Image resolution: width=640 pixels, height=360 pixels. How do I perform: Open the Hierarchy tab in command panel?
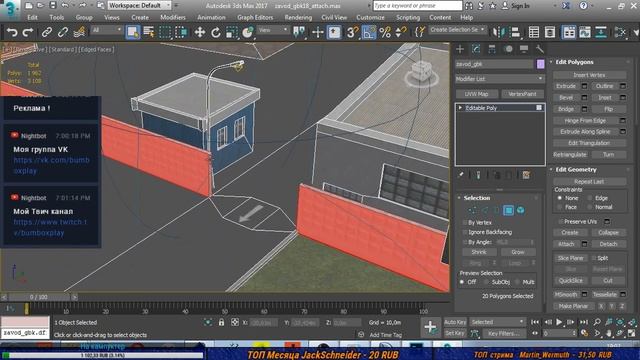[x=492, y=49]
